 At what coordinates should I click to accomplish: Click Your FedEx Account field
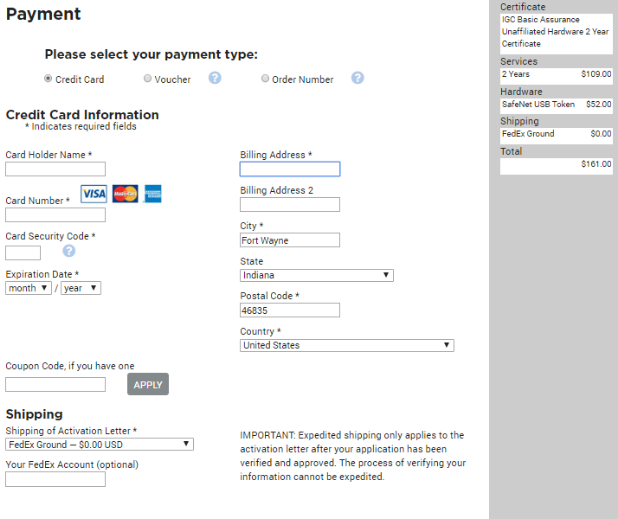coord(55,479)
